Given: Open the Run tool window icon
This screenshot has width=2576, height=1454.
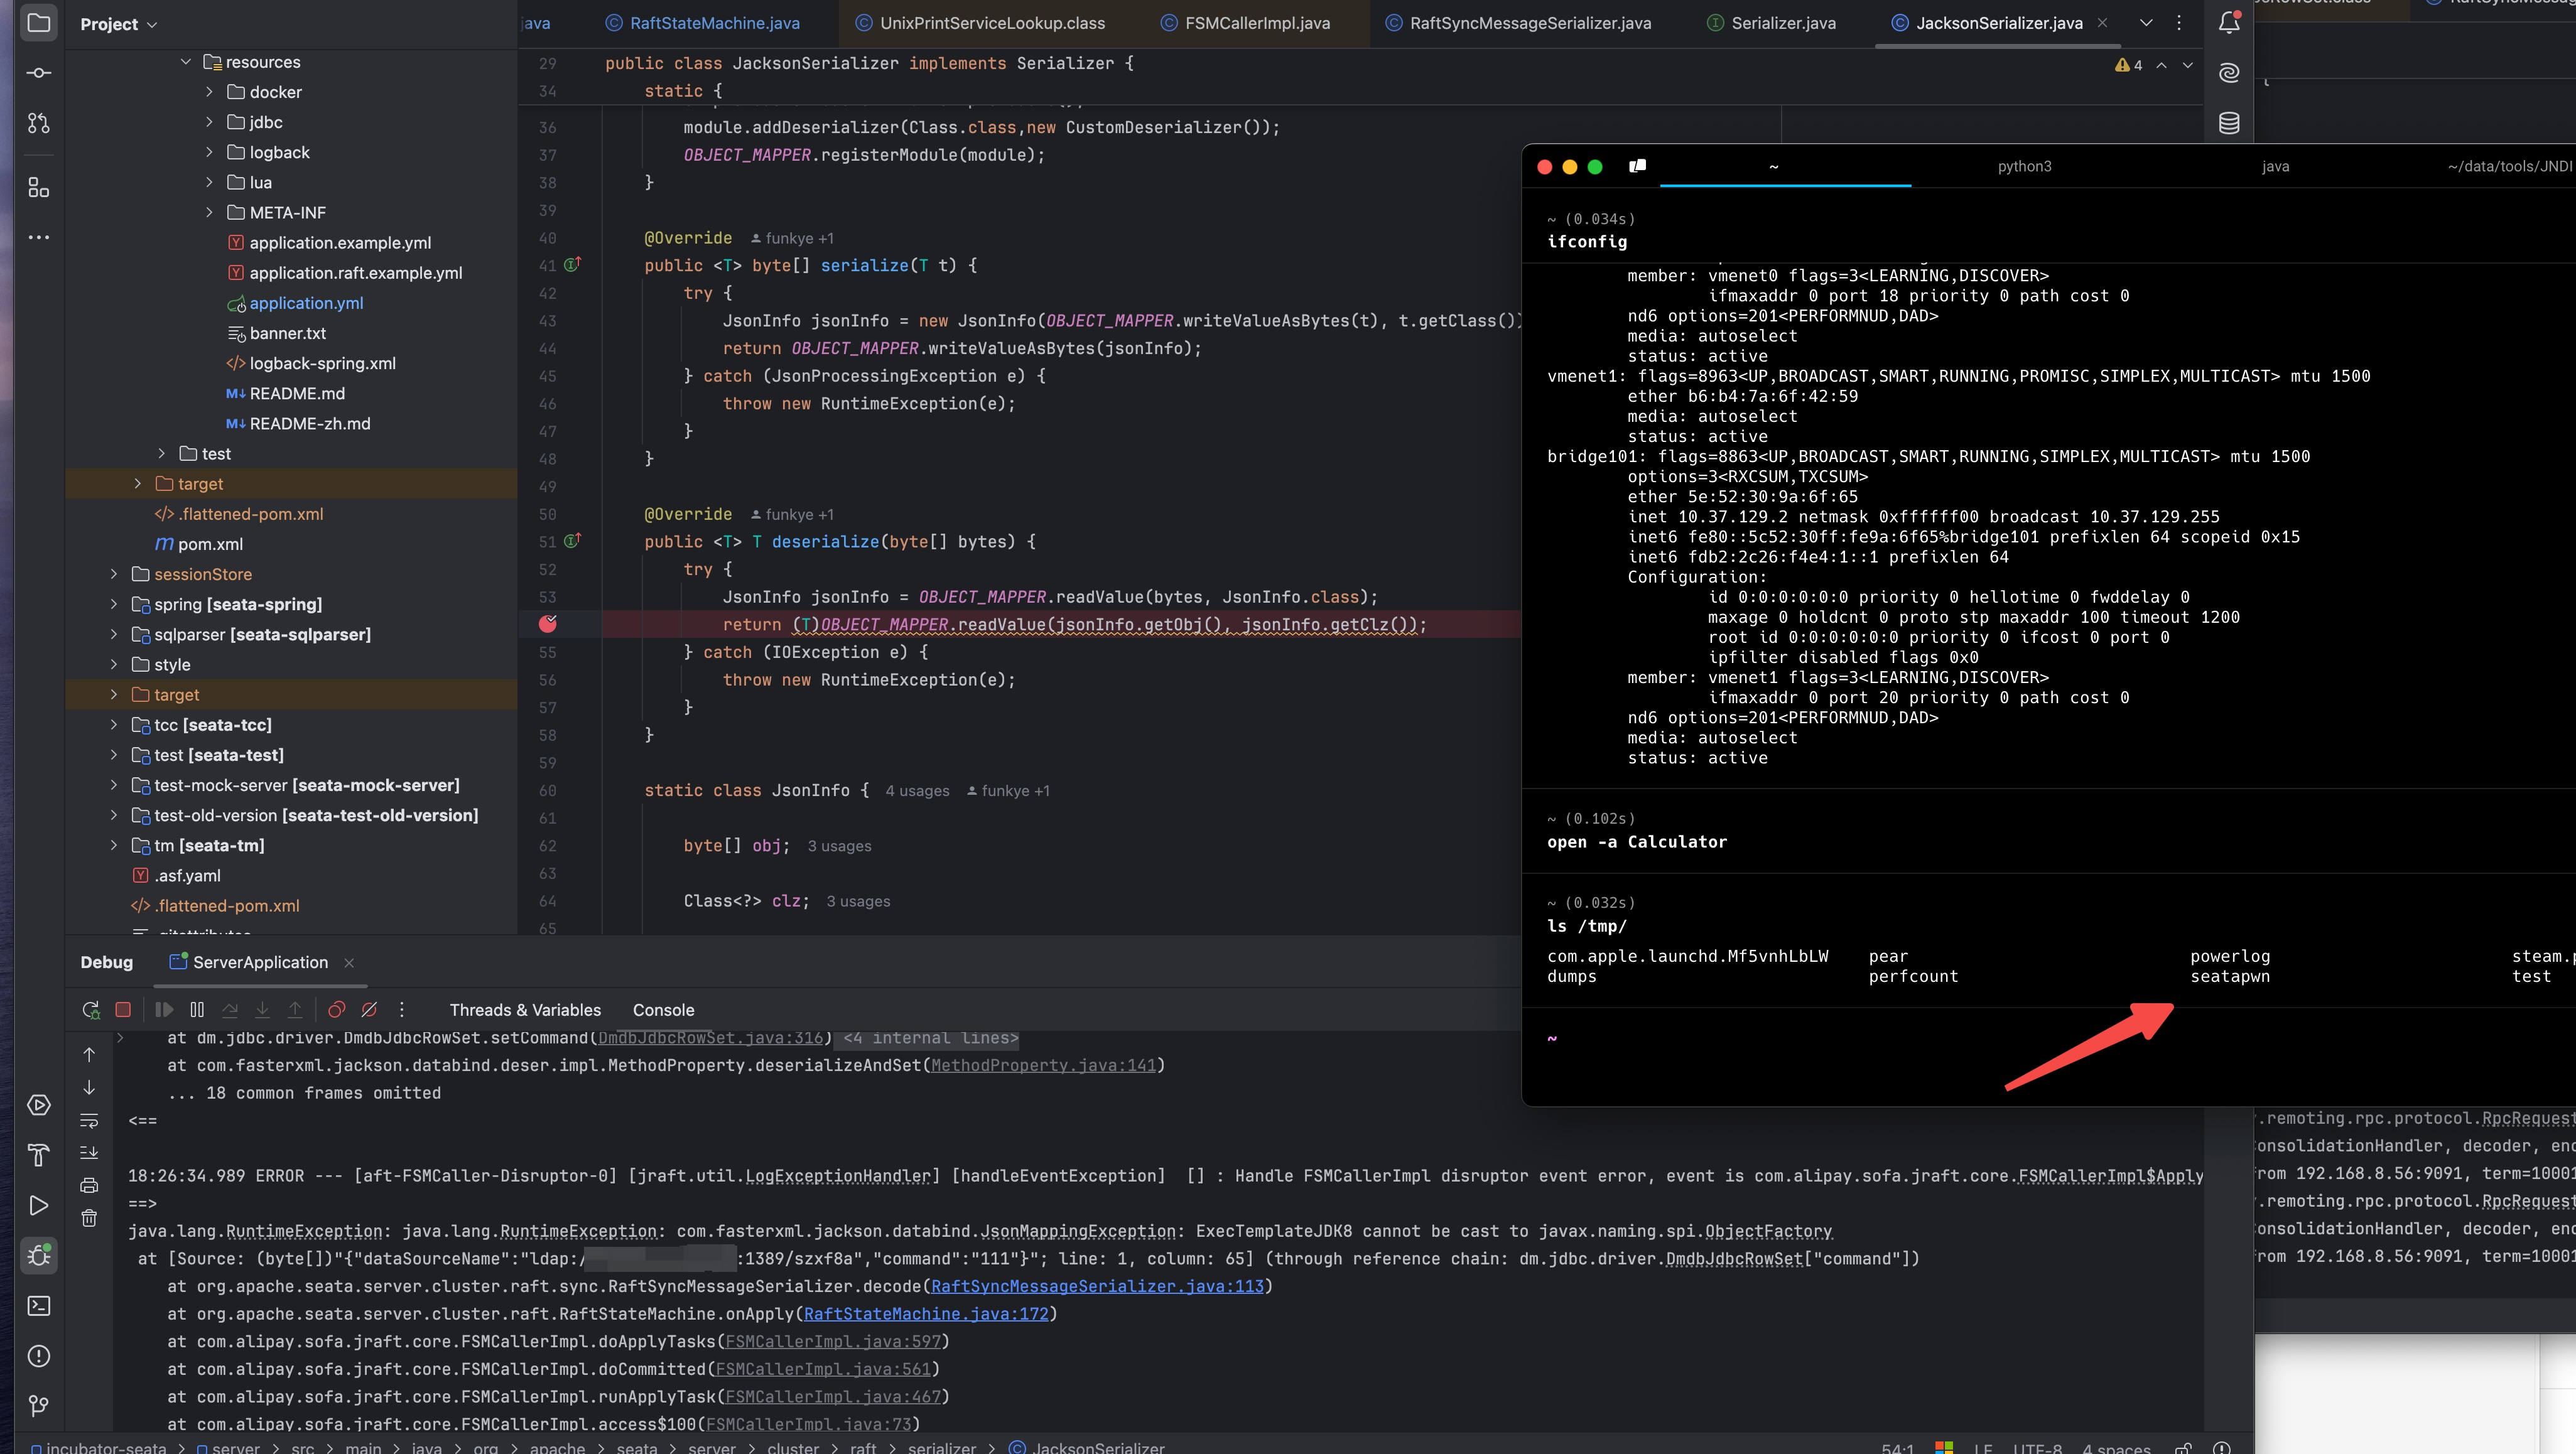Looking at the screenshot, I should (x=38, y=1205).
